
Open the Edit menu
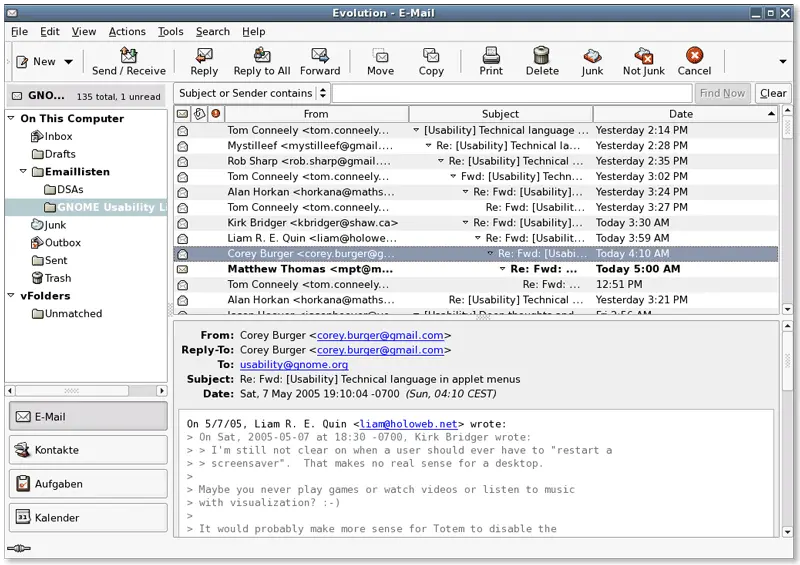[x=49, y=32]
